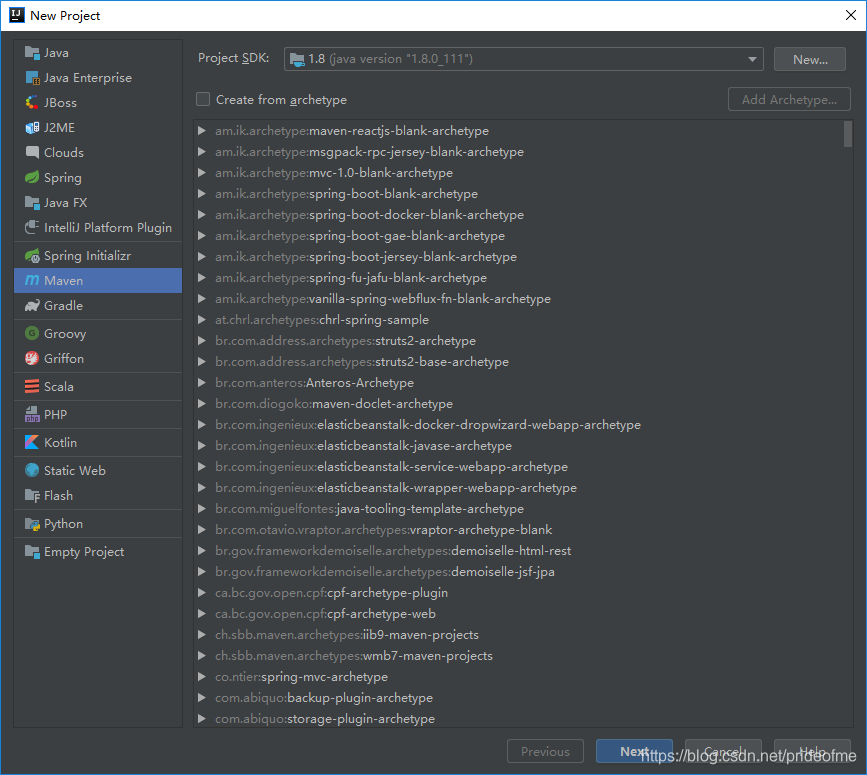Image resolution: width=867 pixels, height=775 pixels.
Task: Click the Spring Initializr icon
Action: point(32,256)
